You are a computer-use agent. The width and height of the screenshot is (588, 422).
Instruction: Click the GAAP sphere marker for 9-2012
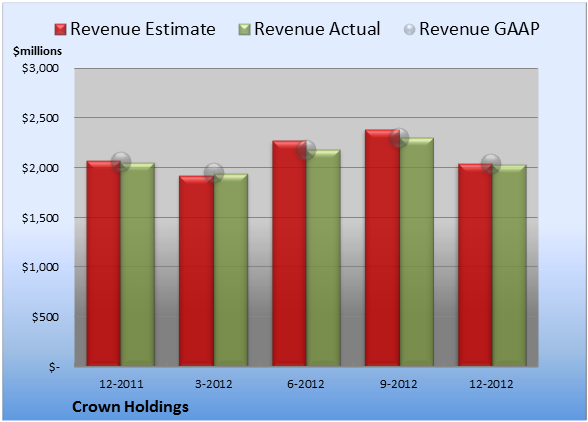(399, 138)
